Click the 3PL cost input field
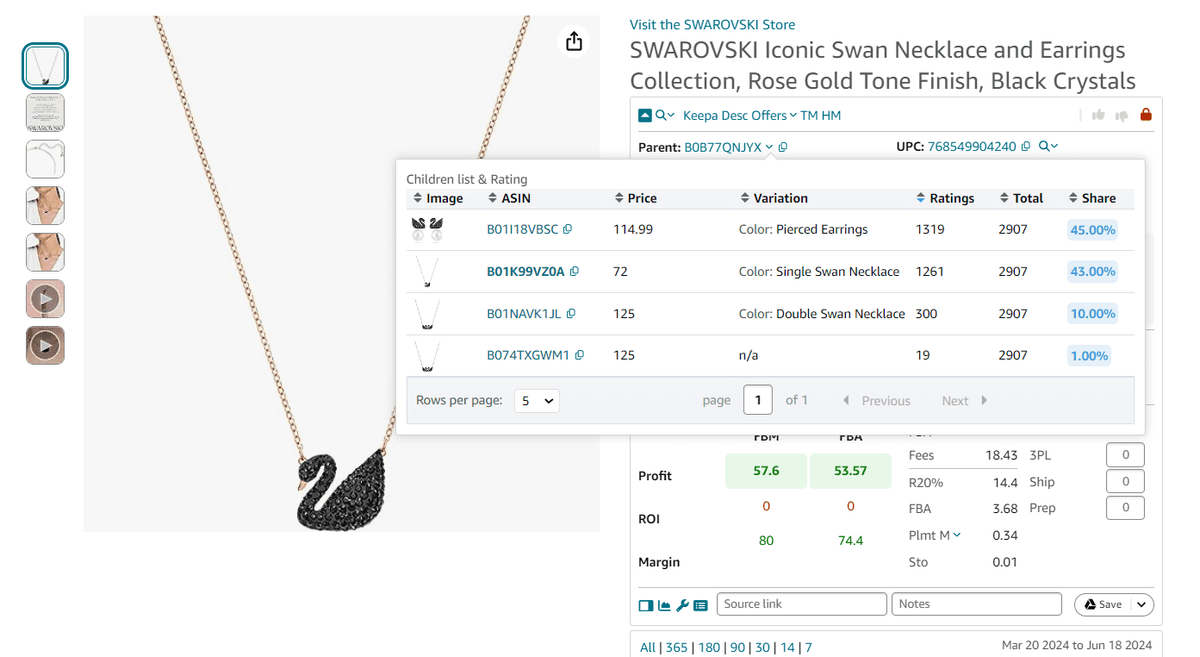The width and height of the screenshot is (1200, 657). coord(1125,455)
